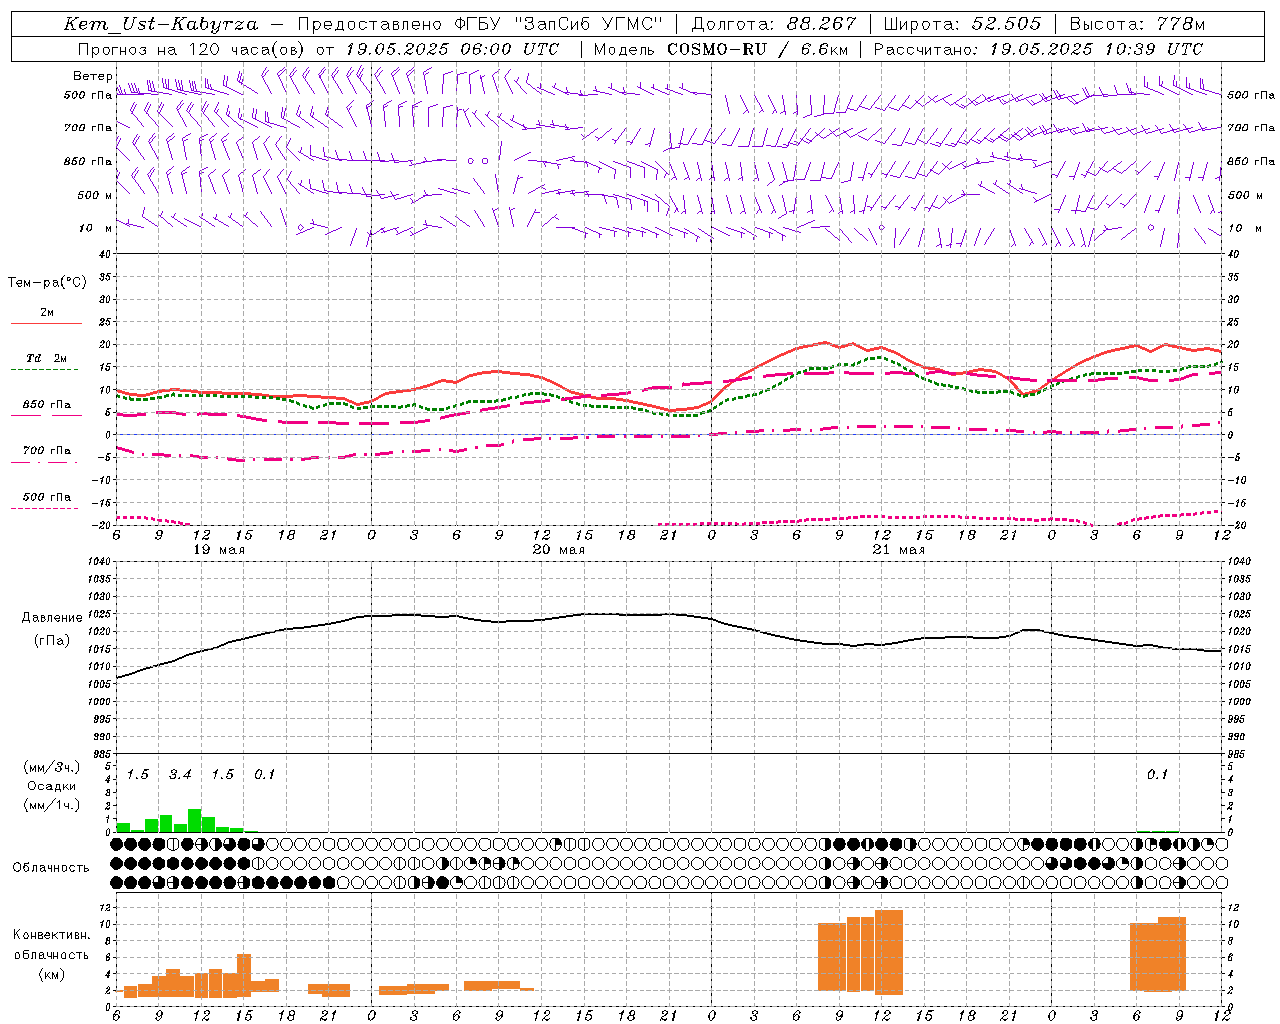
Task: Click the '19 мая' date label
Action: click(x=219, y=550)
